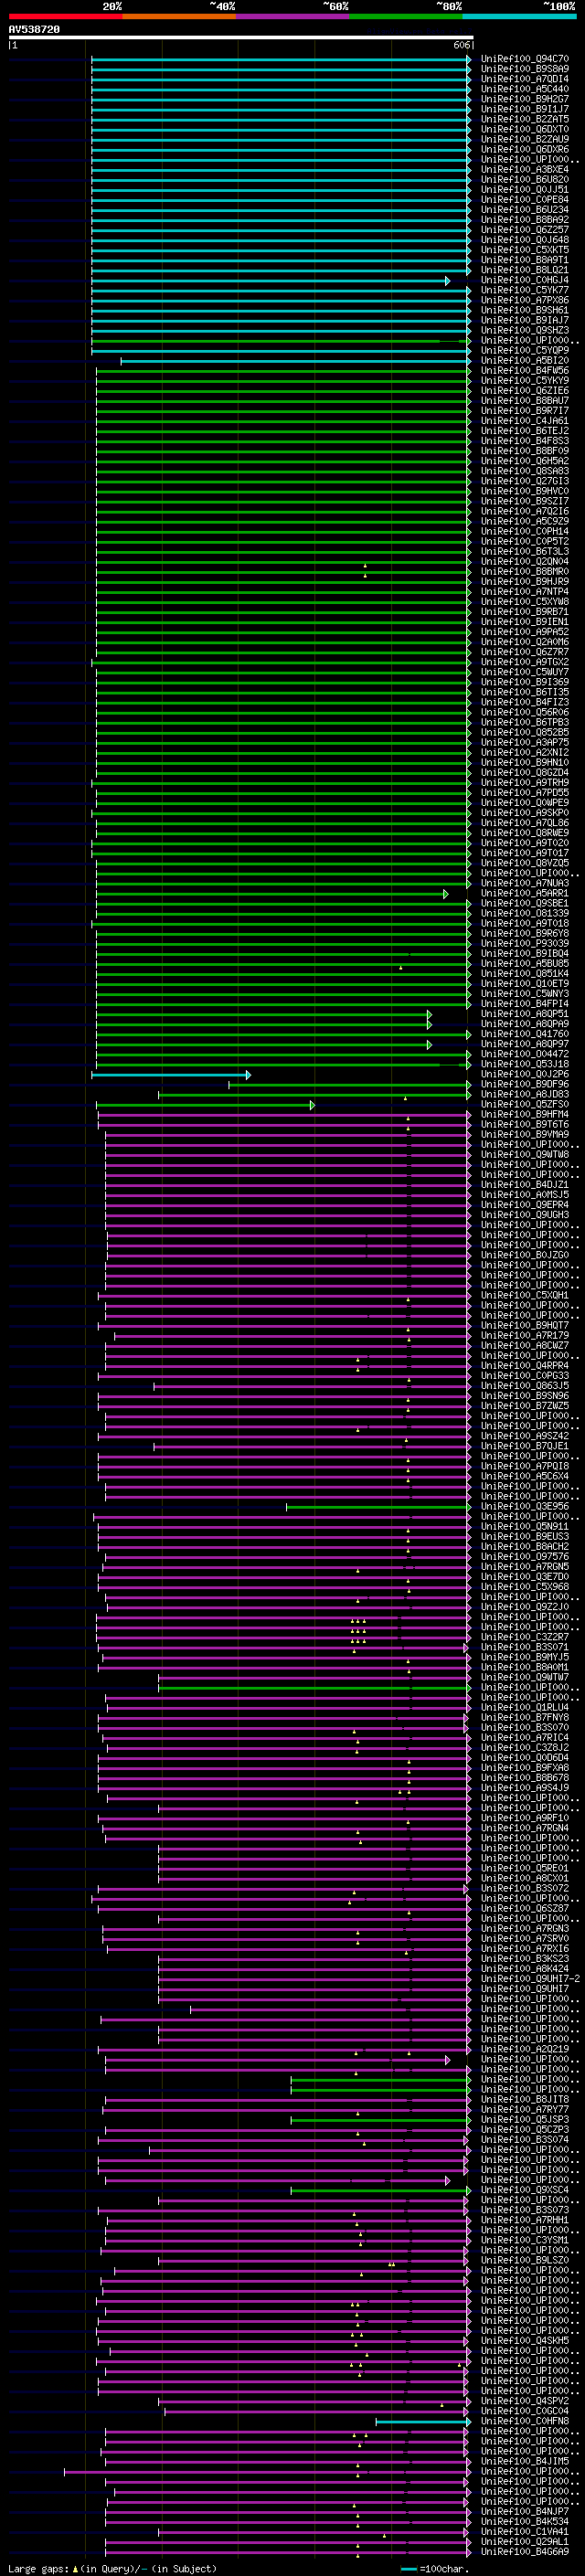The height and width of the screenshot is (2576, 585).
Task: Click the white query sequence ruler bar
Action: pos(241,38)
